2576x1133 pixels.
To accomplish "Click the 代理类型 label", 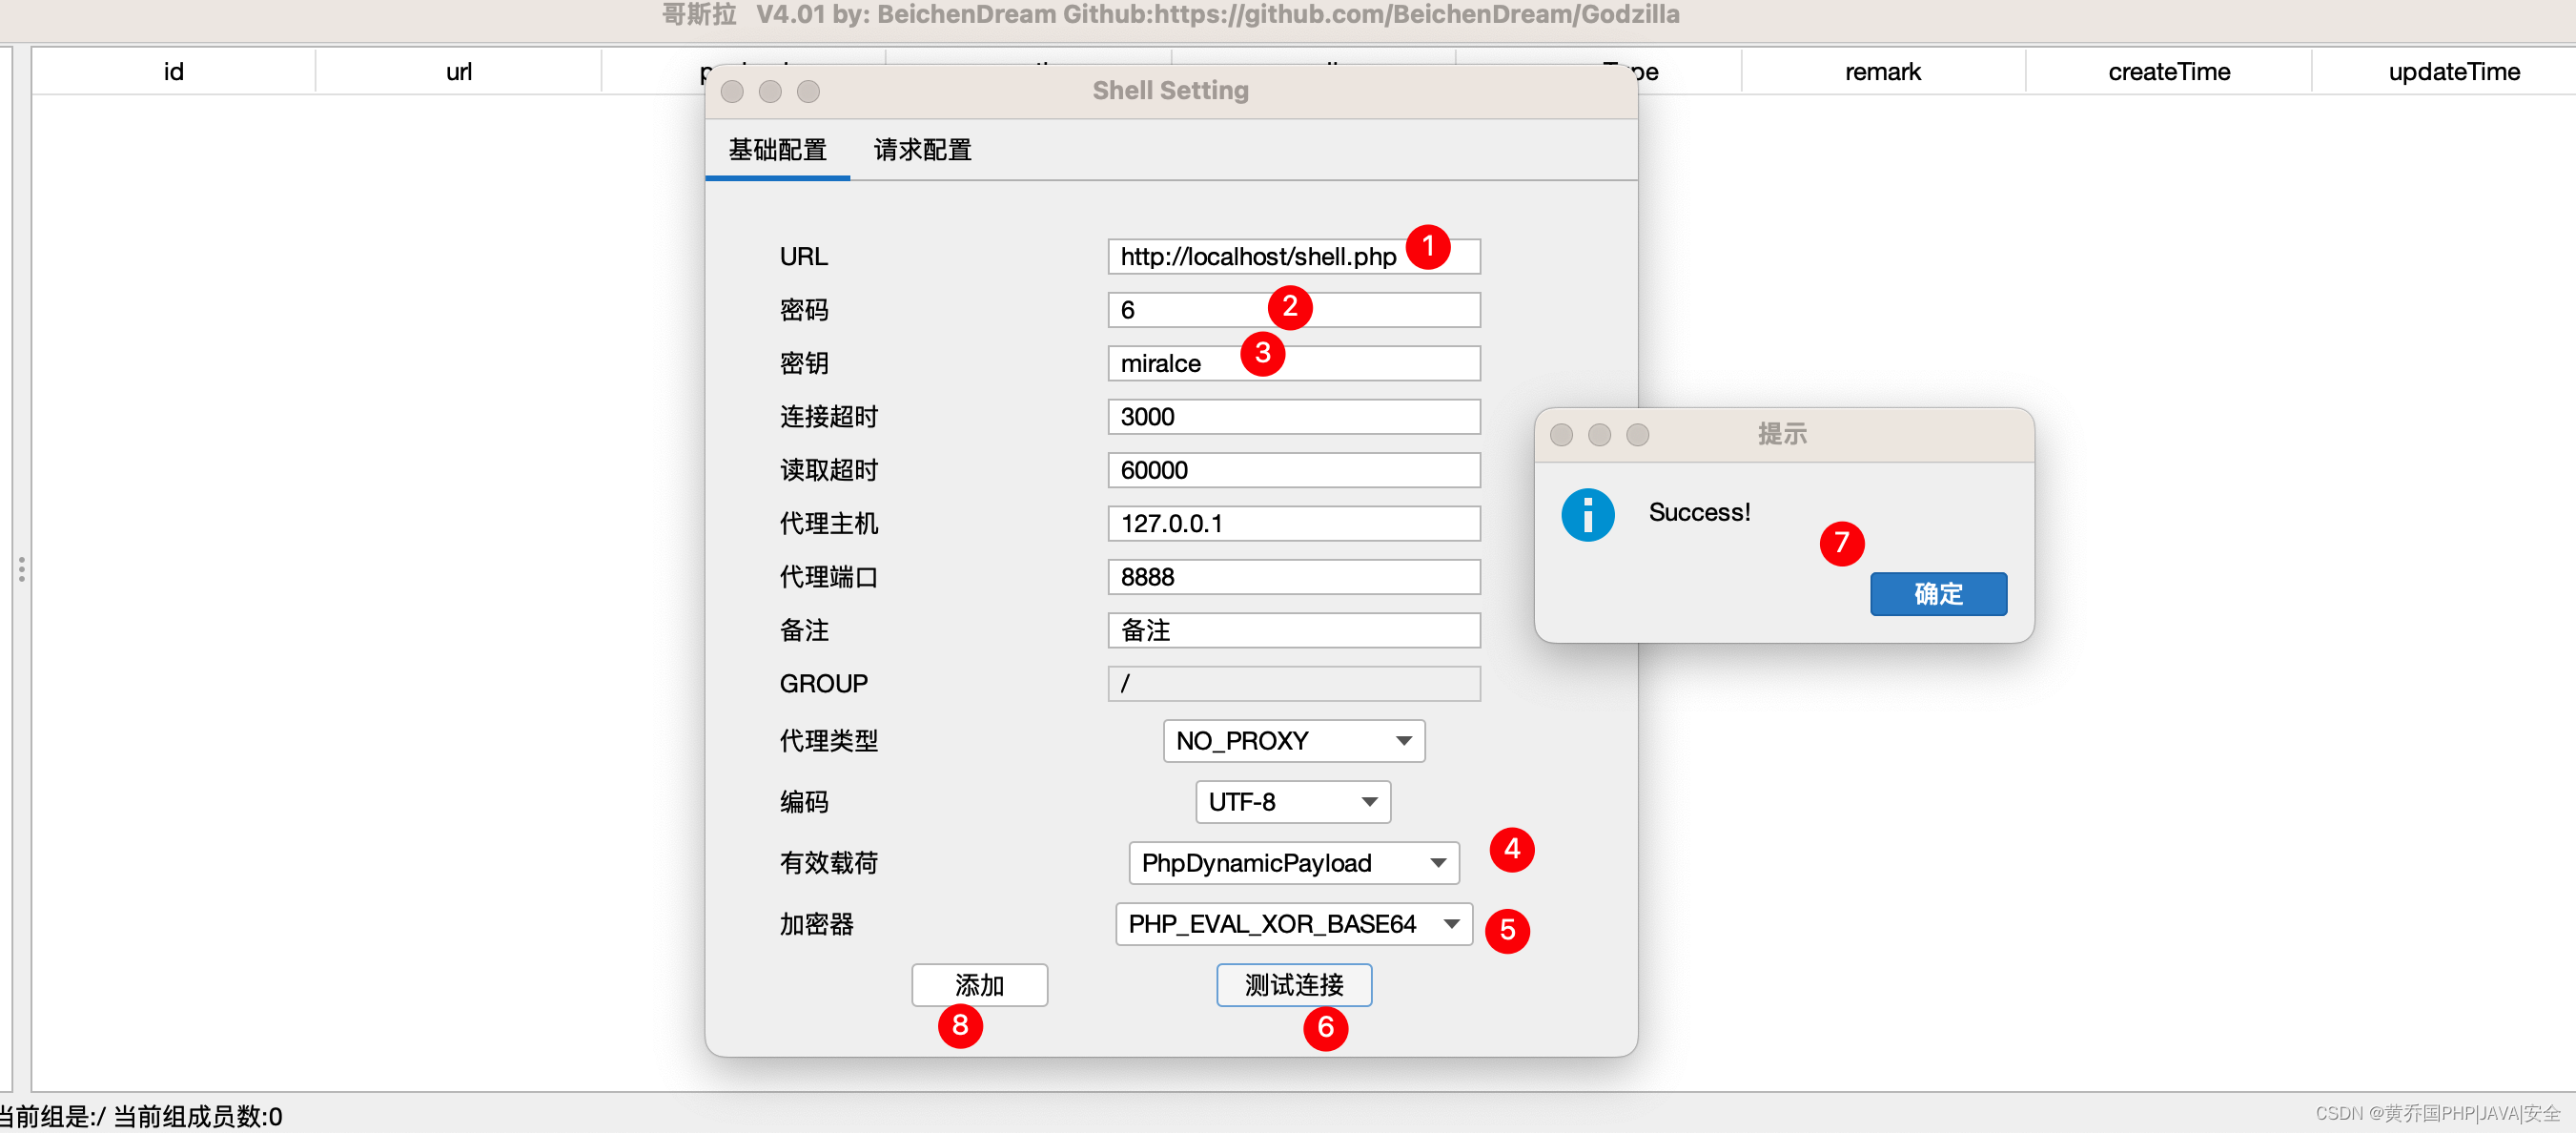I will [828, 741].
